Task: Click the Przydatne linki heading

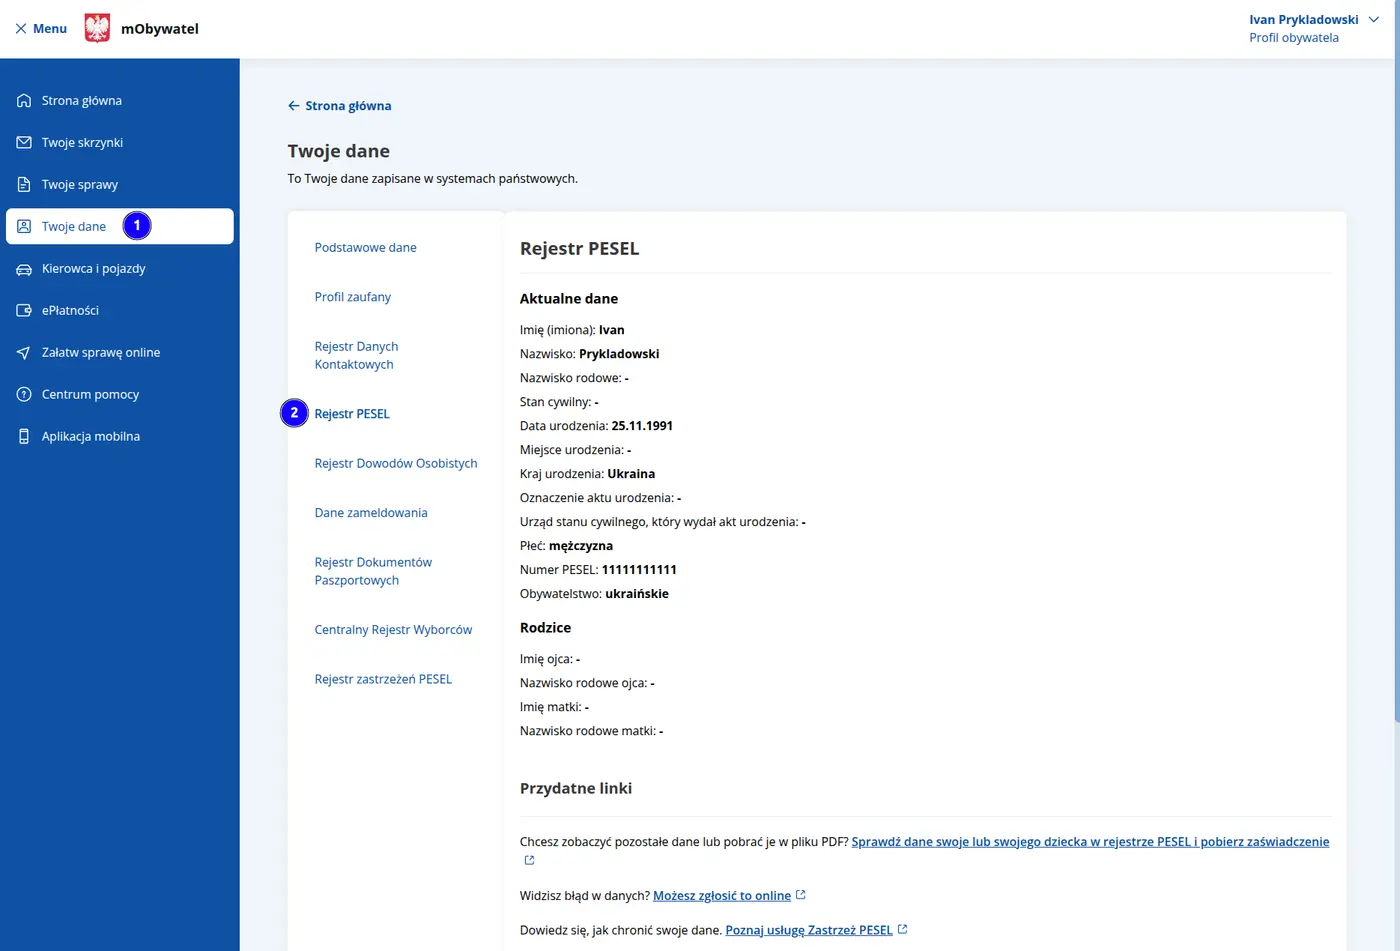Action: click(576, 788)
